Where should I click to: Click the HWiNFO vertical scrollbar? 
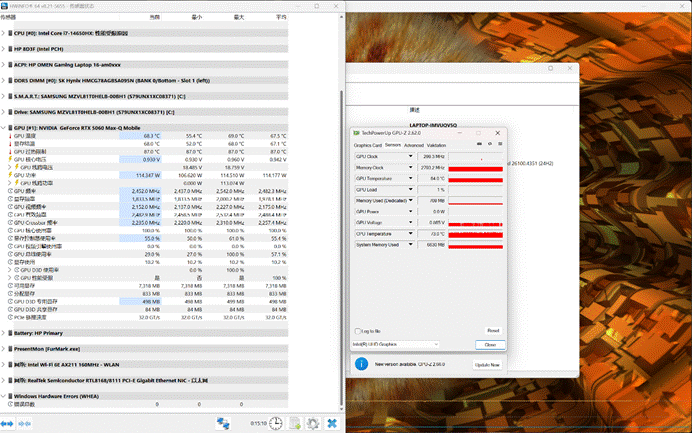pyautogui.click(x=341, y=249)
